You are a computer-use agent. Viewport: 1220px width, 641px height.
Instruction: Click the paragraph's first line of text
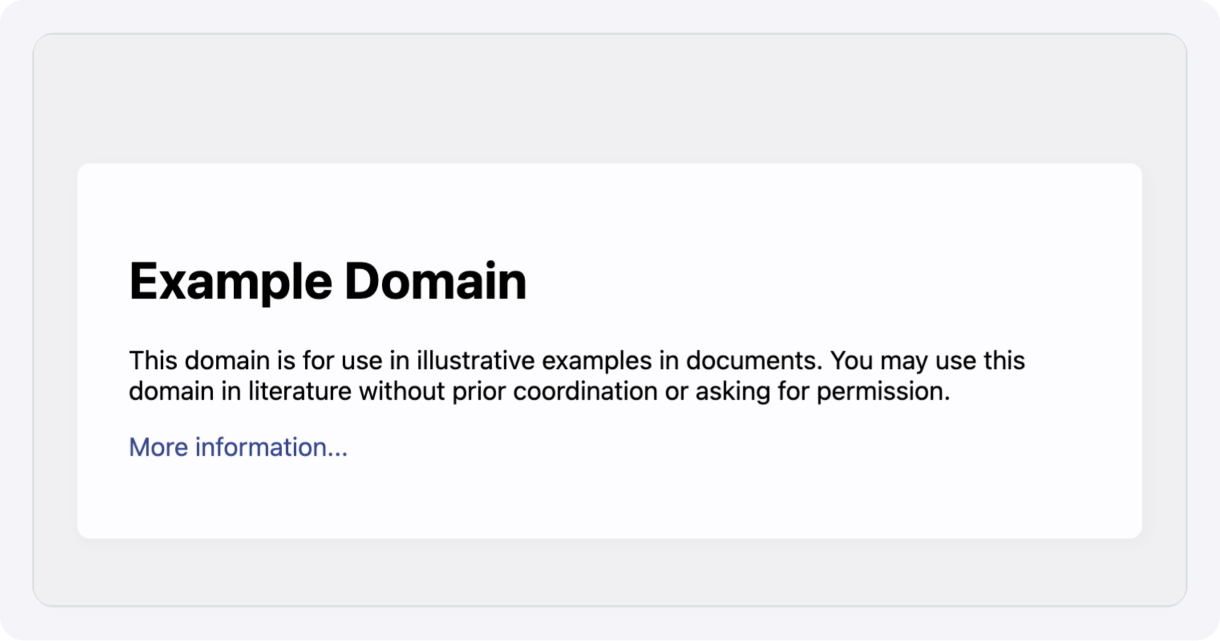(577, 360)
